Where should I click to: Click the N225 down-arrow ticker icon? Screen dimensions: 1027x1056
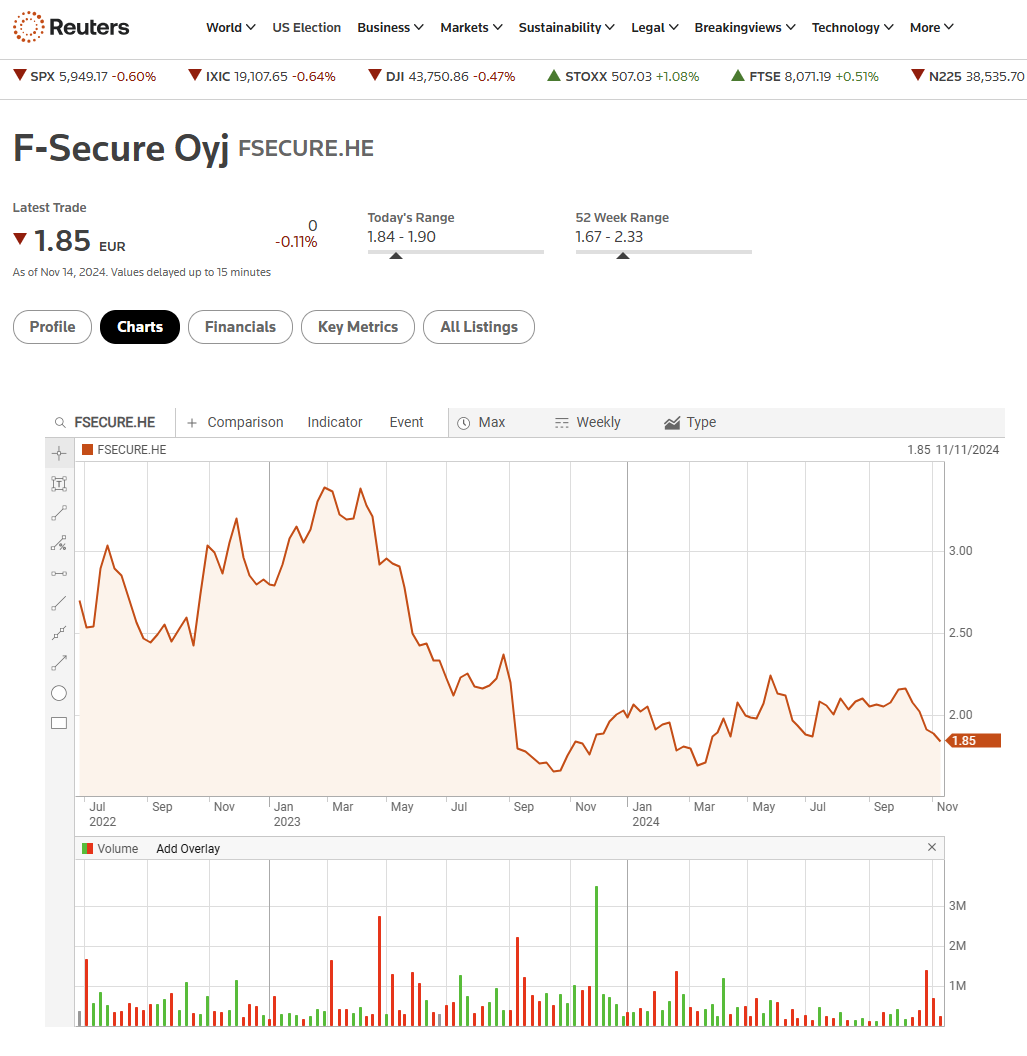(917, 75)
